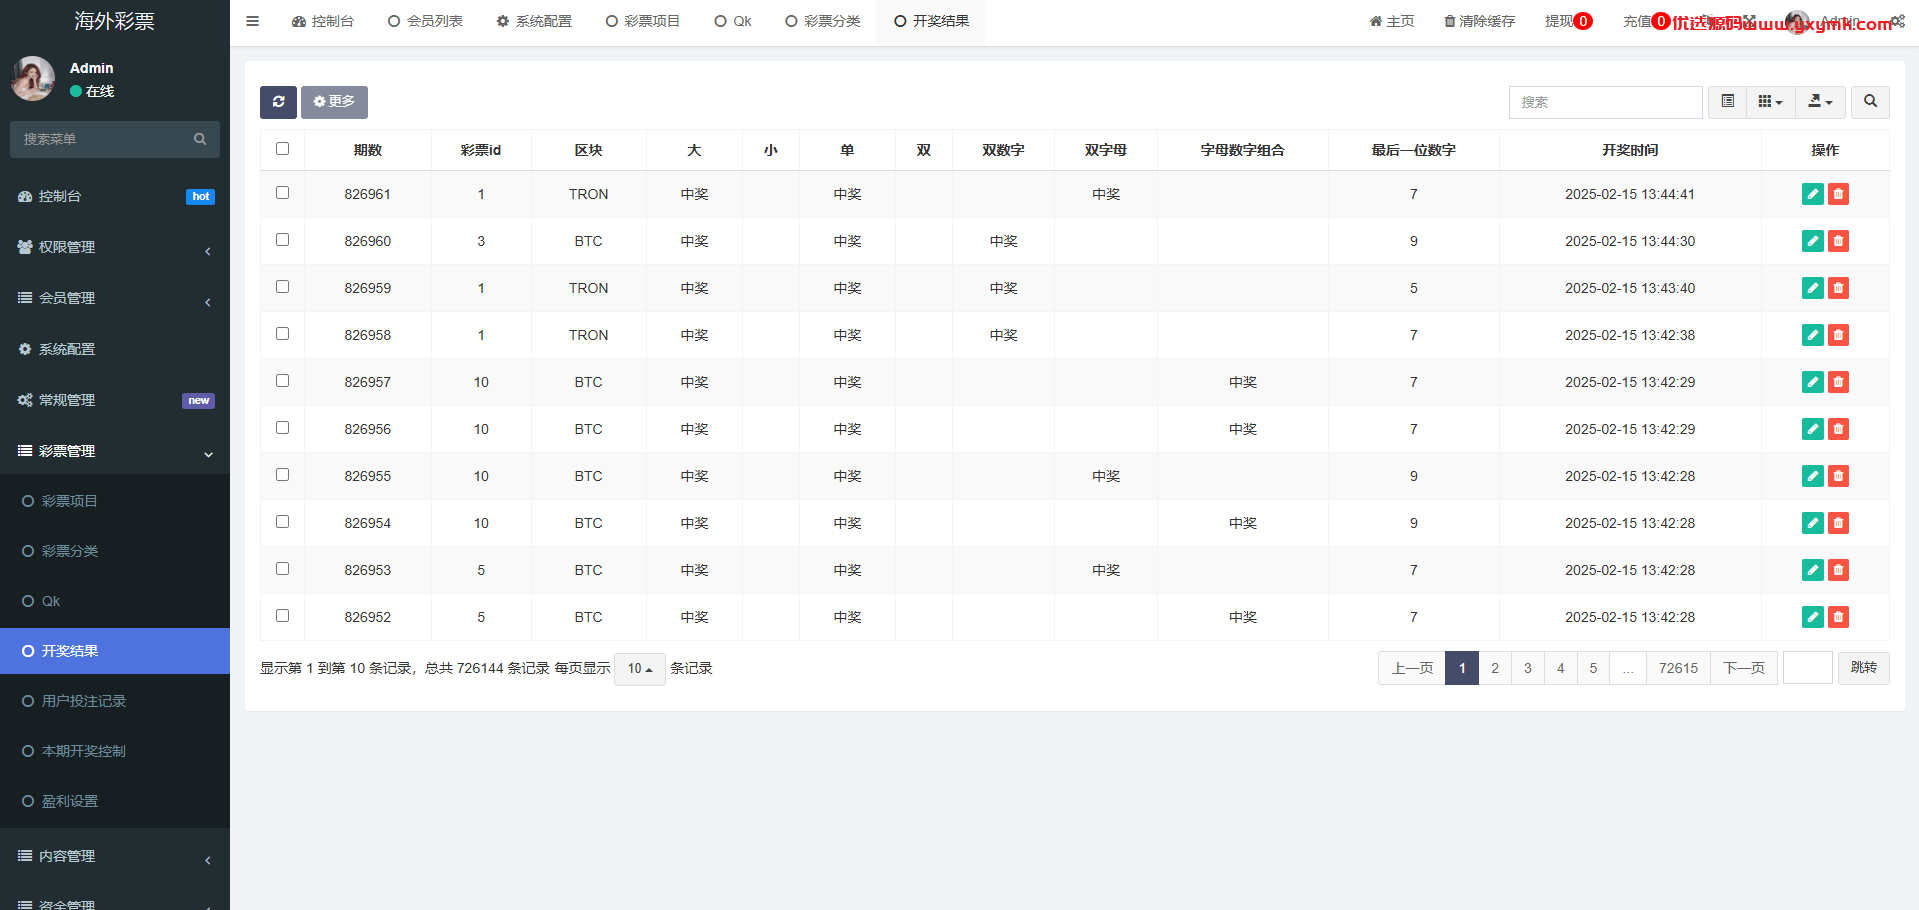Edit record 826961 with green pencil

[x=1813, y=194]
